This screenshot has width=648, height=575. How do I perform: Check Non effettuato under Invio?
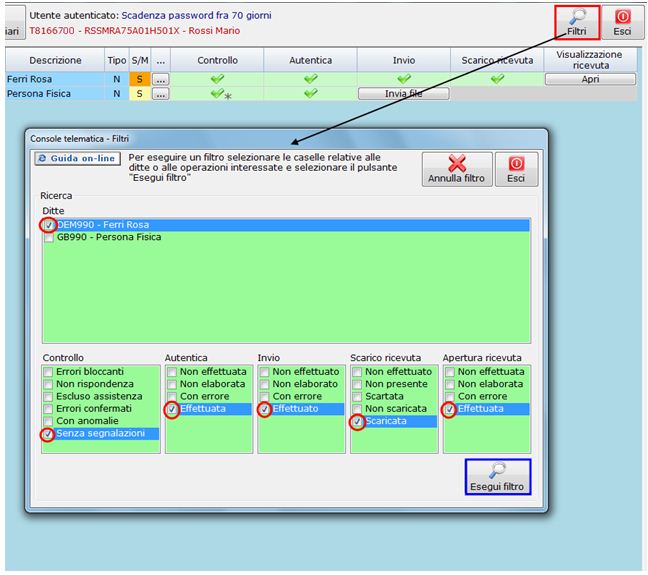click(x=264, y=372)
